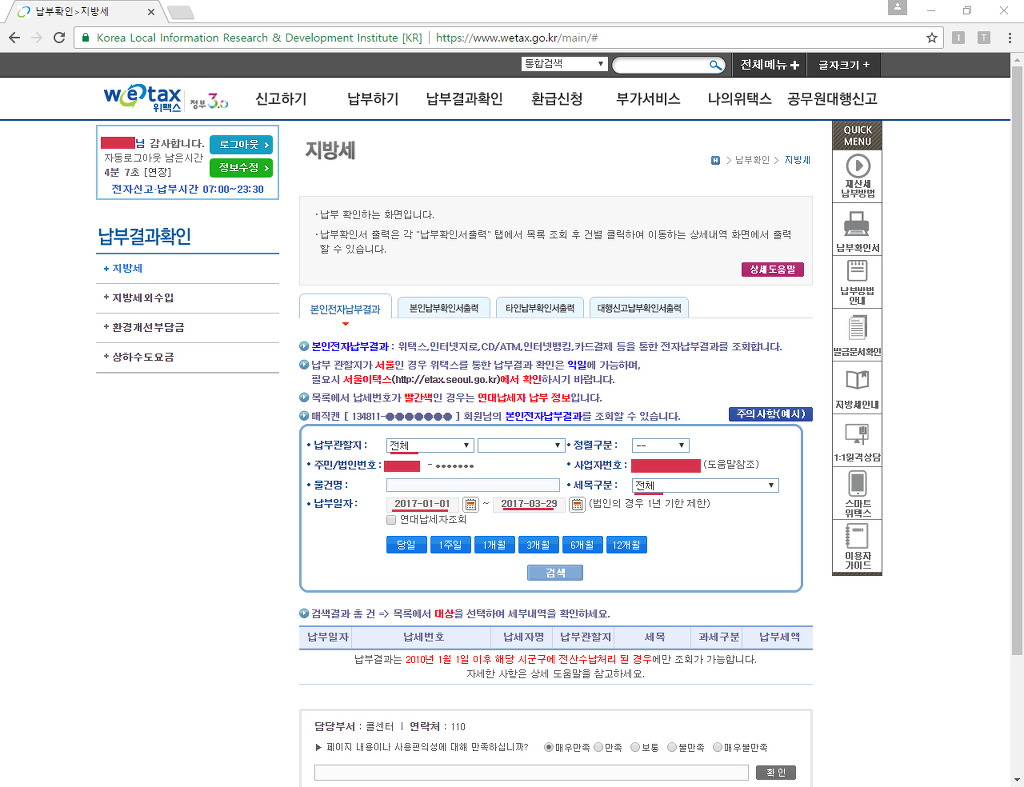1024x787 pixels.
Task: Open 공무원대행신고 main menu
Action: point(832,99)
